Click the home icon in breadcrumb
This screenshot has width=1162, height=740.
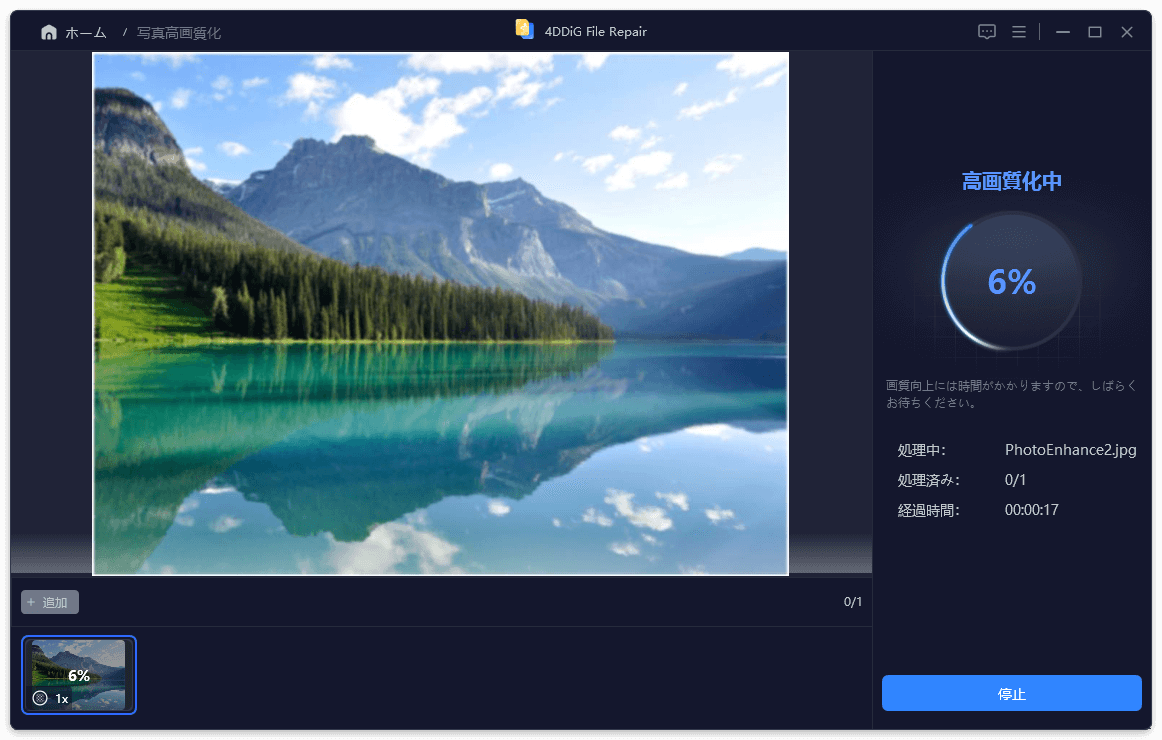pyautogui.click(x=48, y=32)
